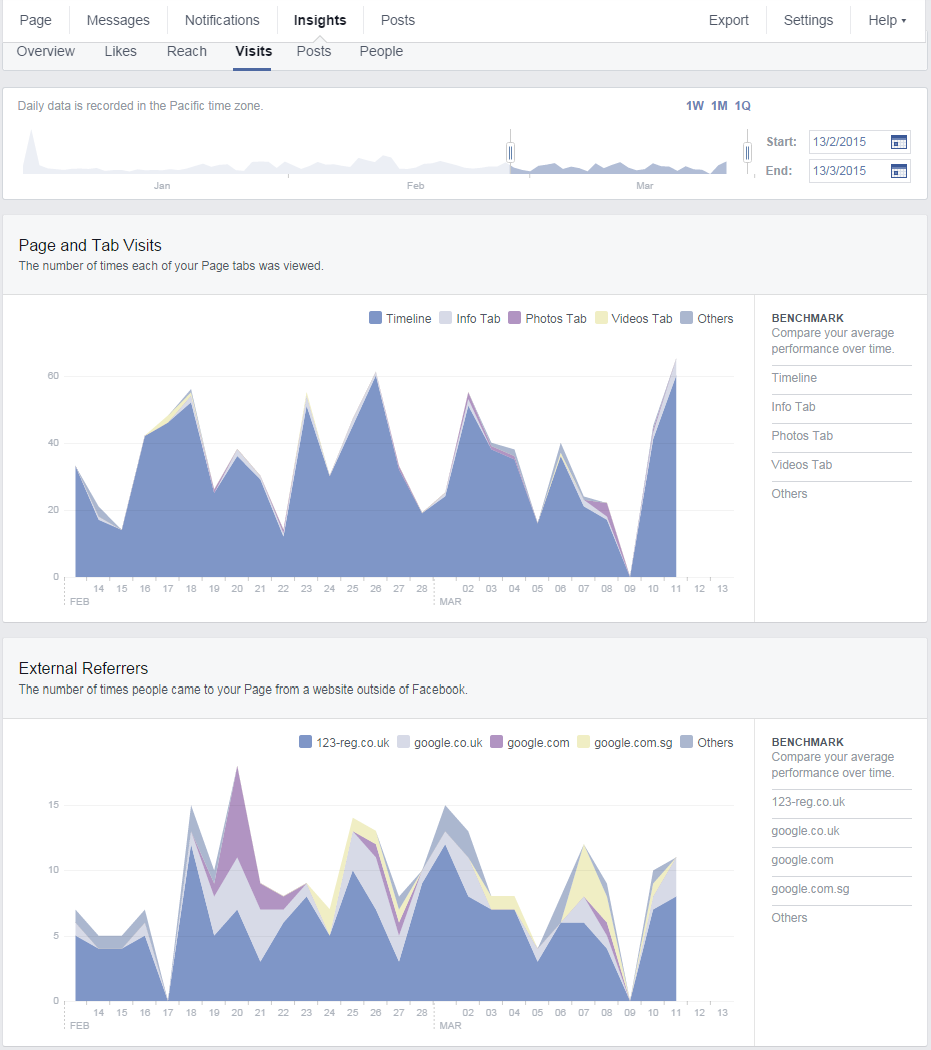Toggle google.com.sg legend swatch
The height and width of the screenshot is (1050, 931).
(583, 742)
